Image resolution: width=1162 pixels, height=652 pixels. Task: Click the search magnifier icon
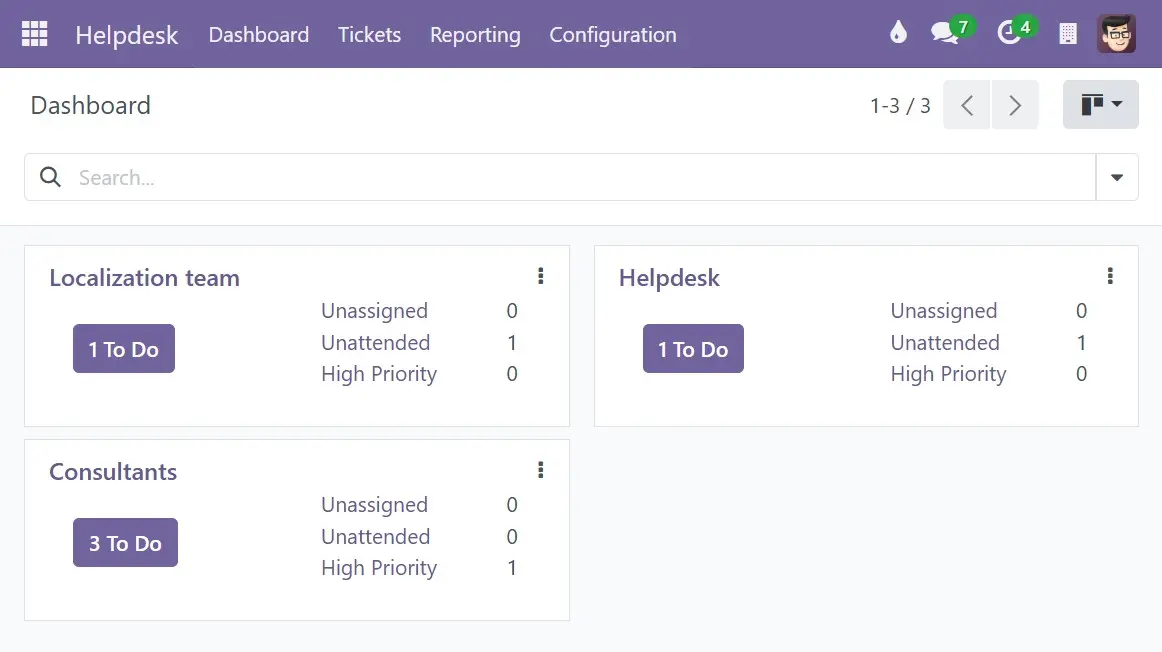tap(50, 177)
